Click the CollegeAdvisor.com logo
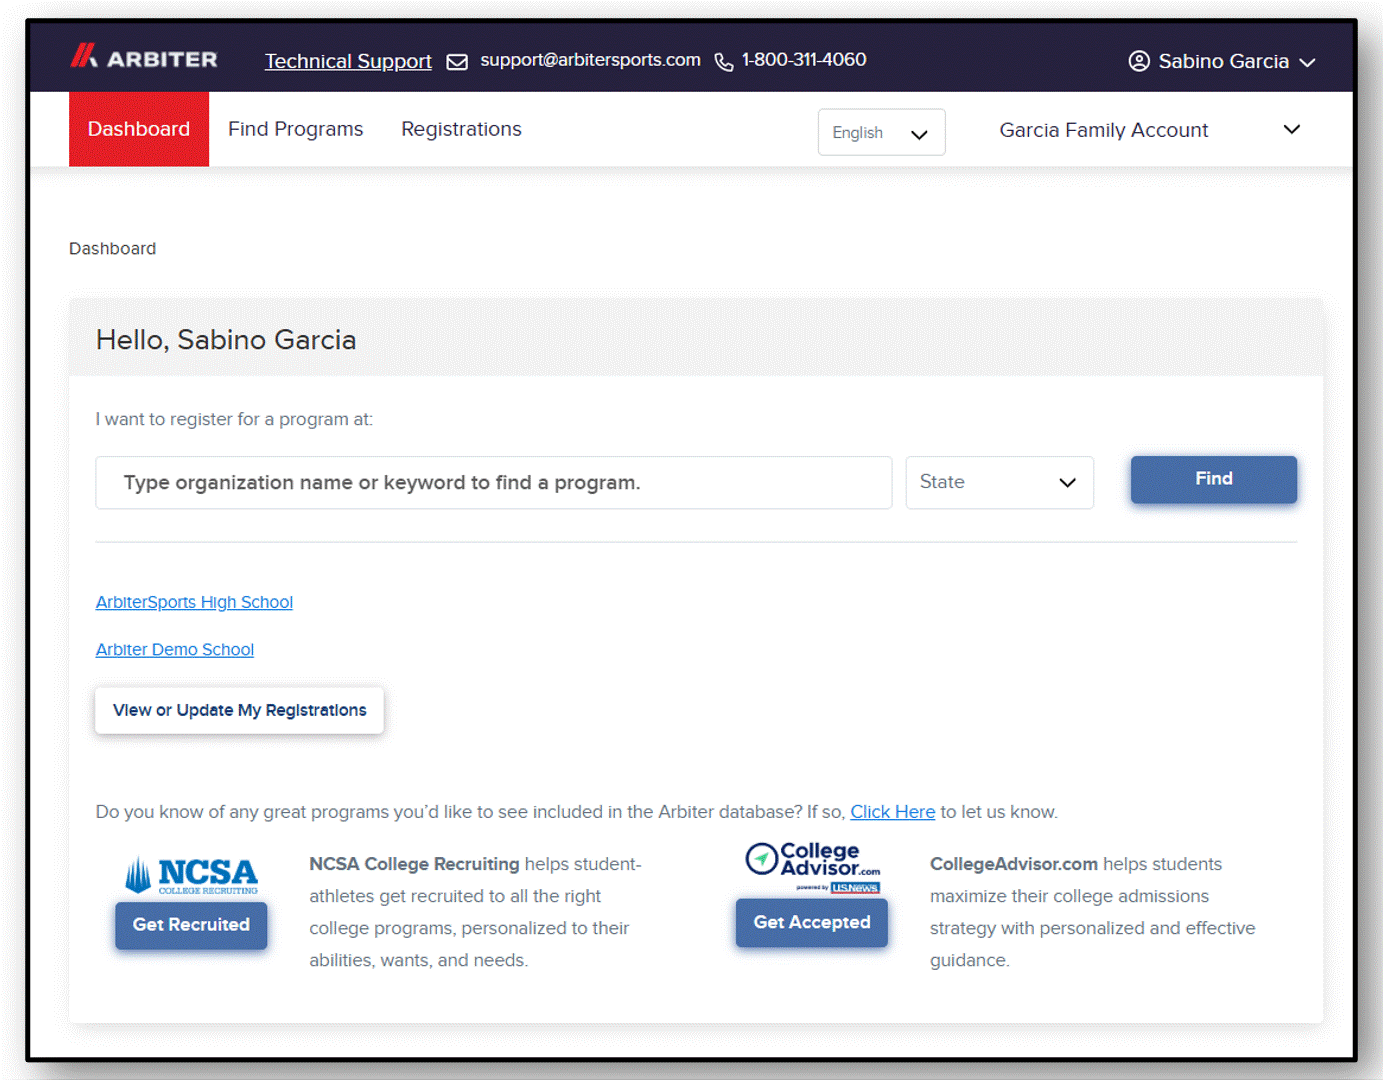The image size is (1383, 1080). coord(813,867)
